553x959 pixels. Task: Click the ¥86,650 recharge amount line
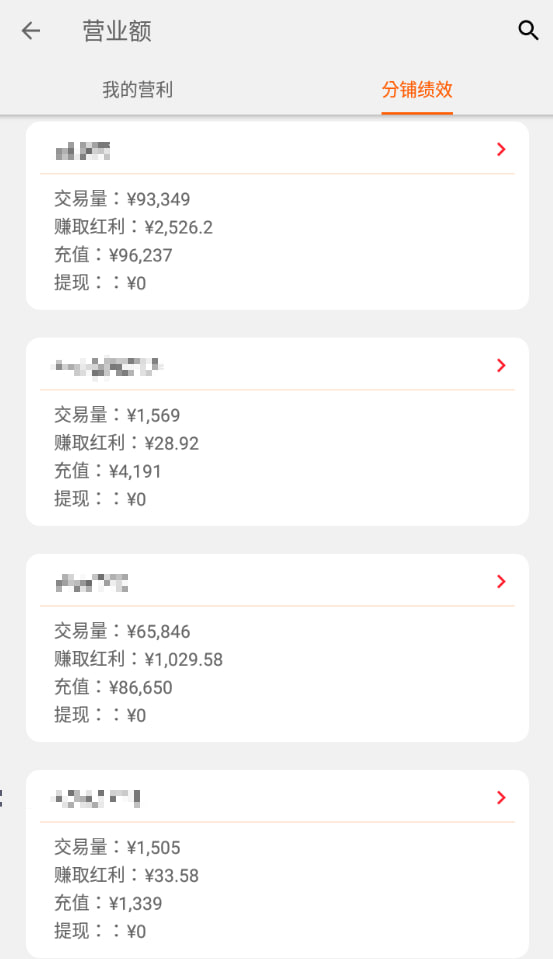(113, 687)
